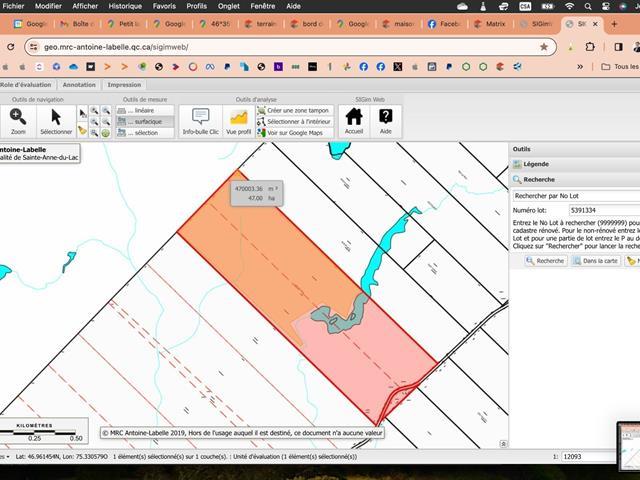640x480 pixels.
Task: Toggle the linéaire measurement tool
Action: click(x=143, y=110)
